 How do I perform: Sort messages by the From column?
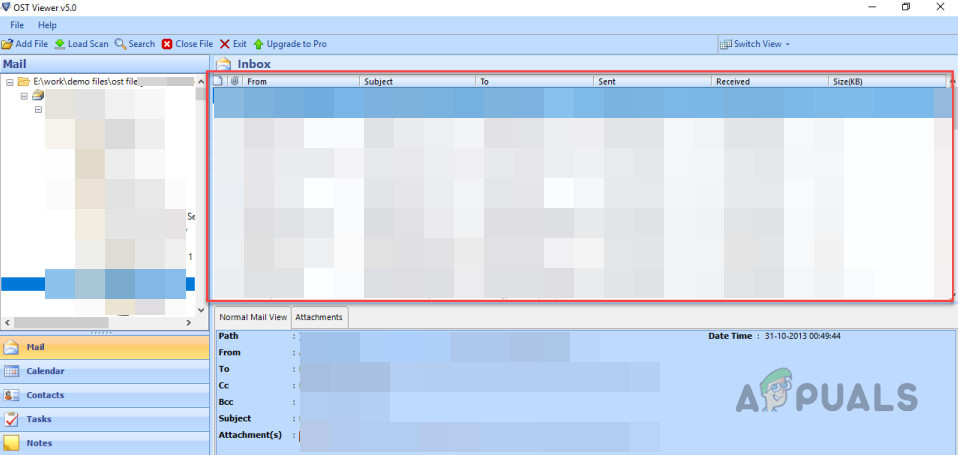tap(301, 81)
